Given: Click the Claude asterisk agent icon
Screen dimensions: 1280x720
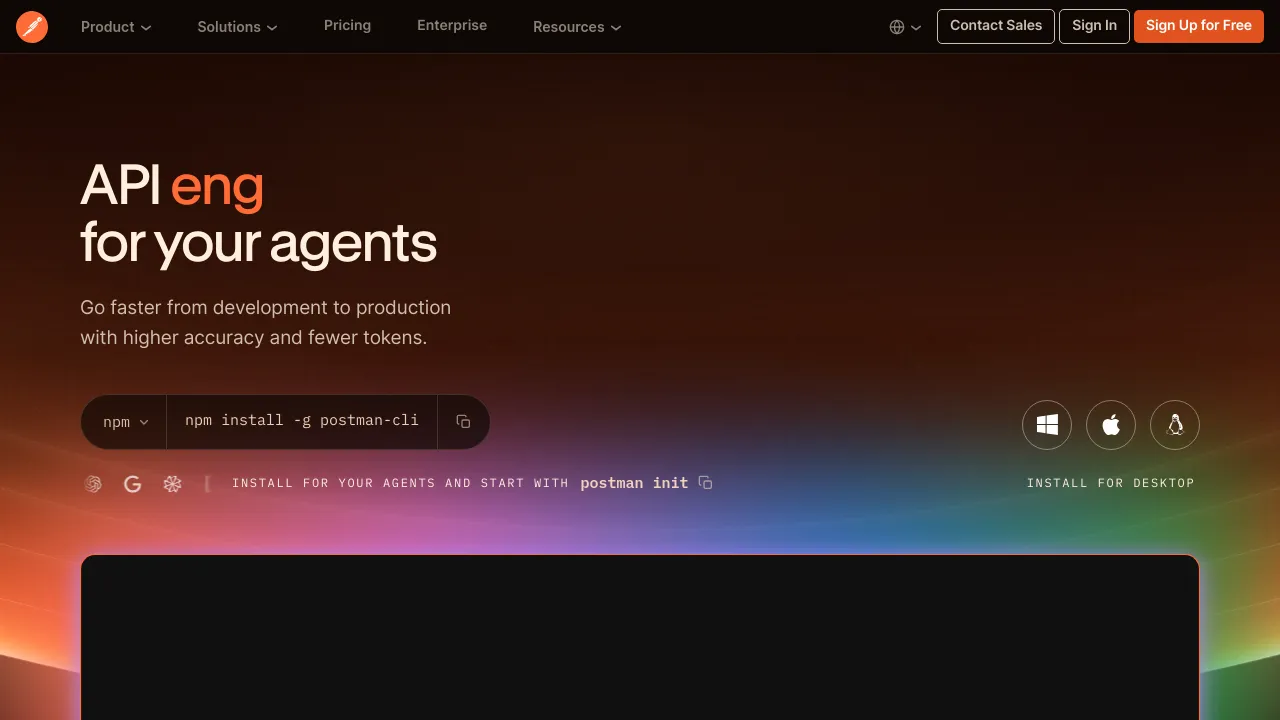Looking at the screenshot, I should click(173, 484).
